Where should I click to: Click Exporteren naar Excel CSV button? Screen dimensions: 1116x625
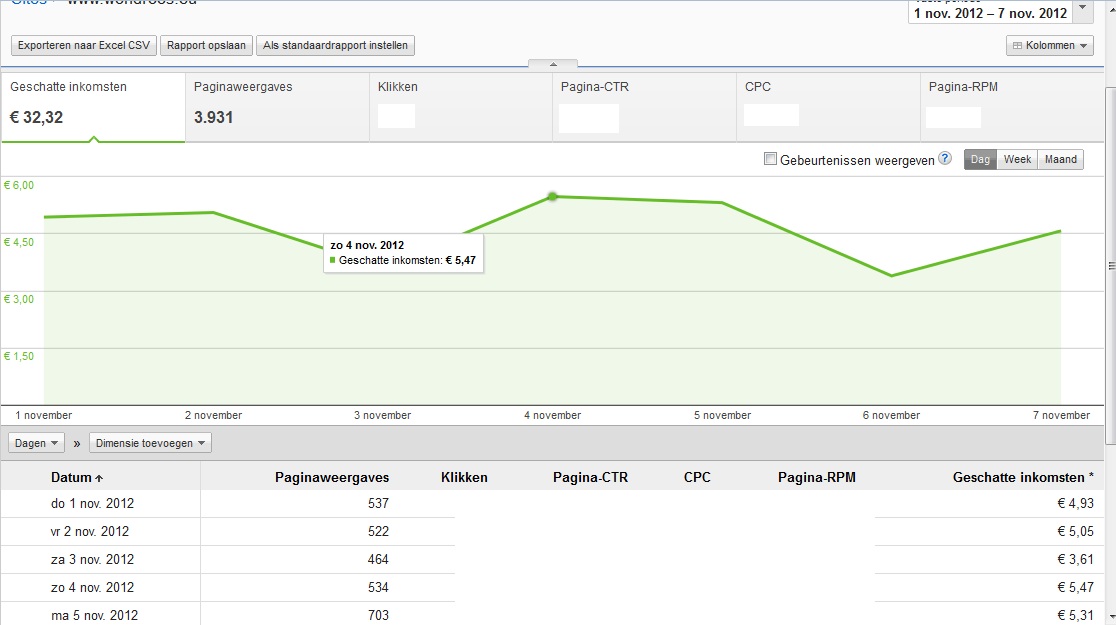pyautogui.click(x=84, y=46)
